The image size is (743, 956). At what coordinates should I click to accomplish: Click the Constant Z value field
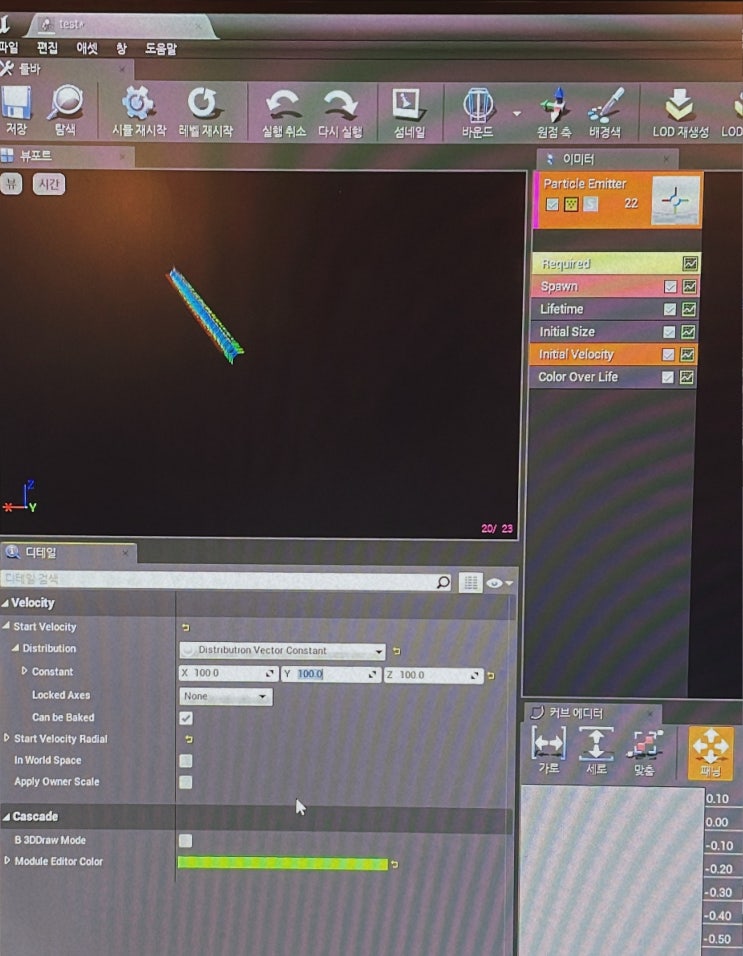(433, 675)
